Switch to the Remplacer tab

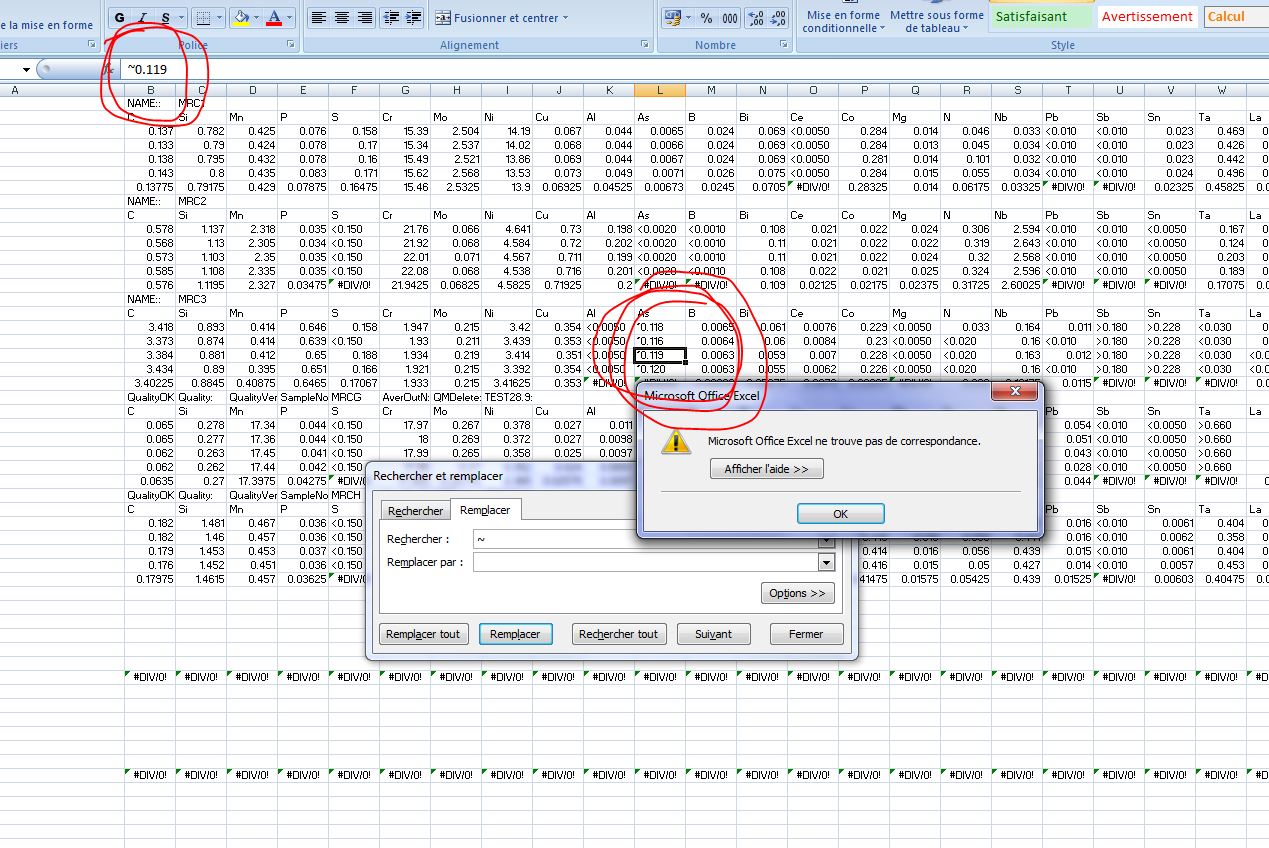(485, 510)
